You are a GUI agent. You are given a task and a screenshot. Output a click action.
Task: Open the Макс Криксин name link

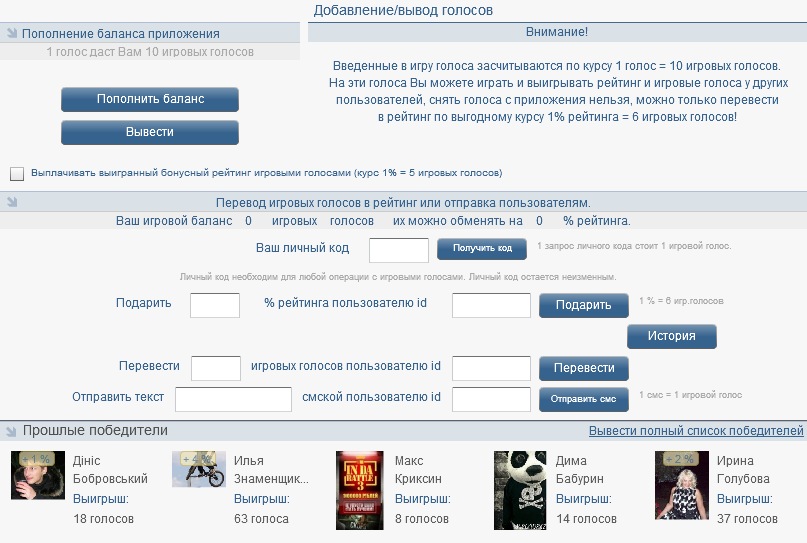click(x=418, y=470)
